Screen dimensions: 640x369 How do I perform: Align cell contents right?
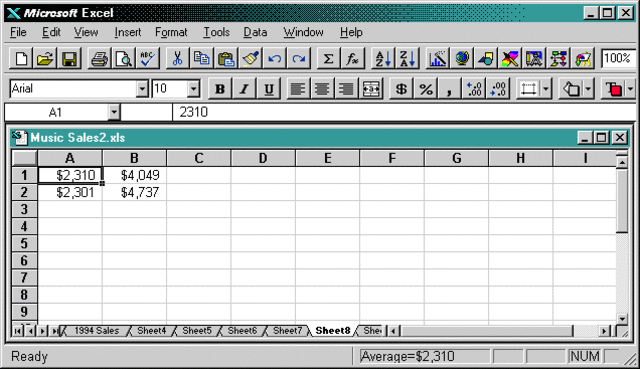[x=347, y=89]
